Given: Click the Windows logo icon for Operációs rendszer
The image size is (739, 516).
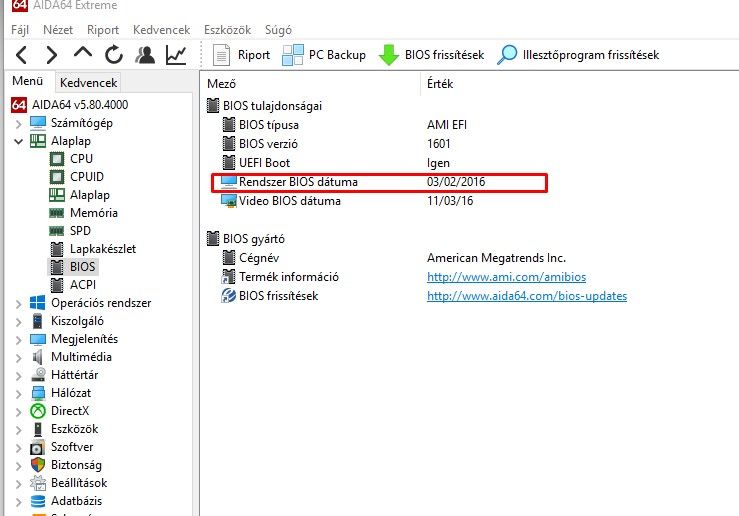Looking at the screenshot, I should 38,303.
